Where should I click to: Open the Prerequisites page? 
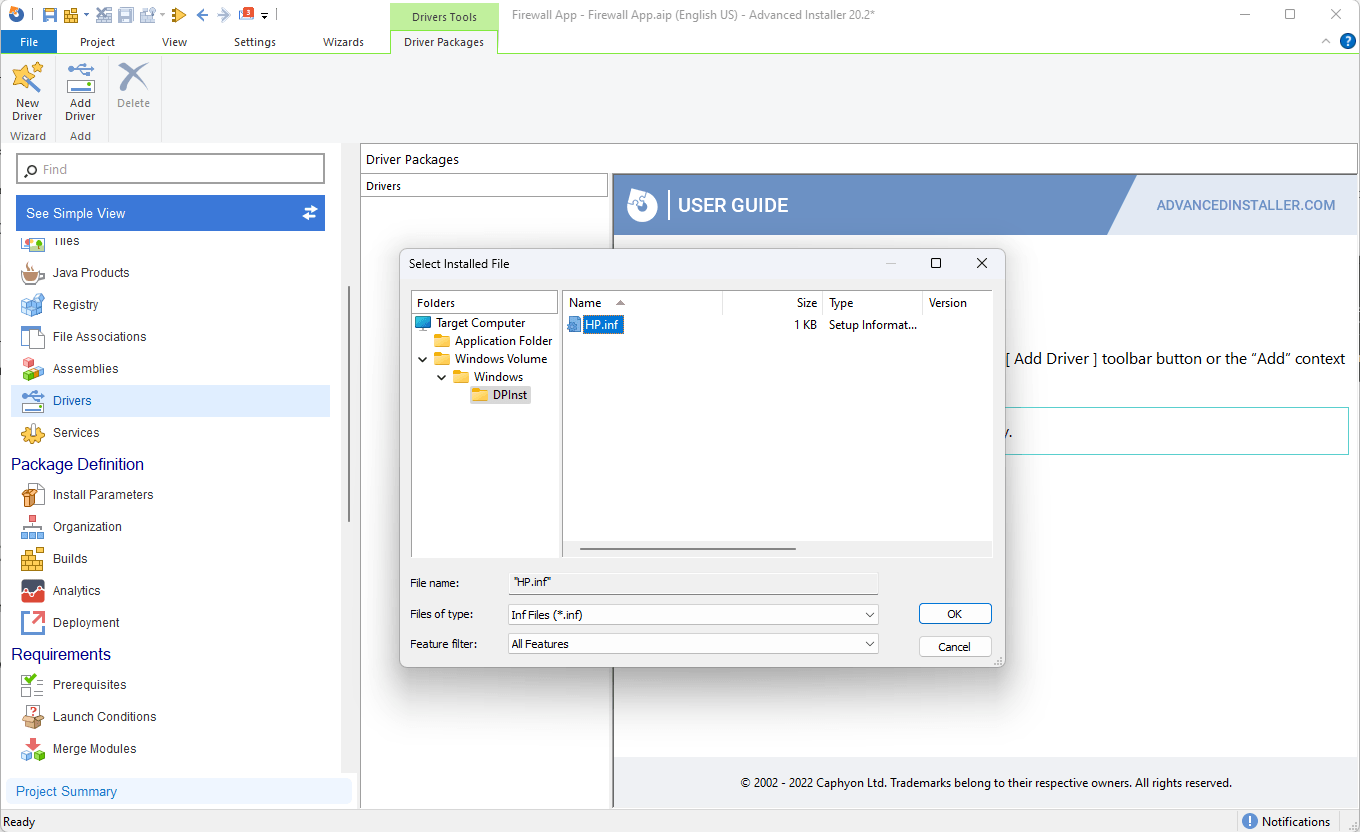click(89, 685)
